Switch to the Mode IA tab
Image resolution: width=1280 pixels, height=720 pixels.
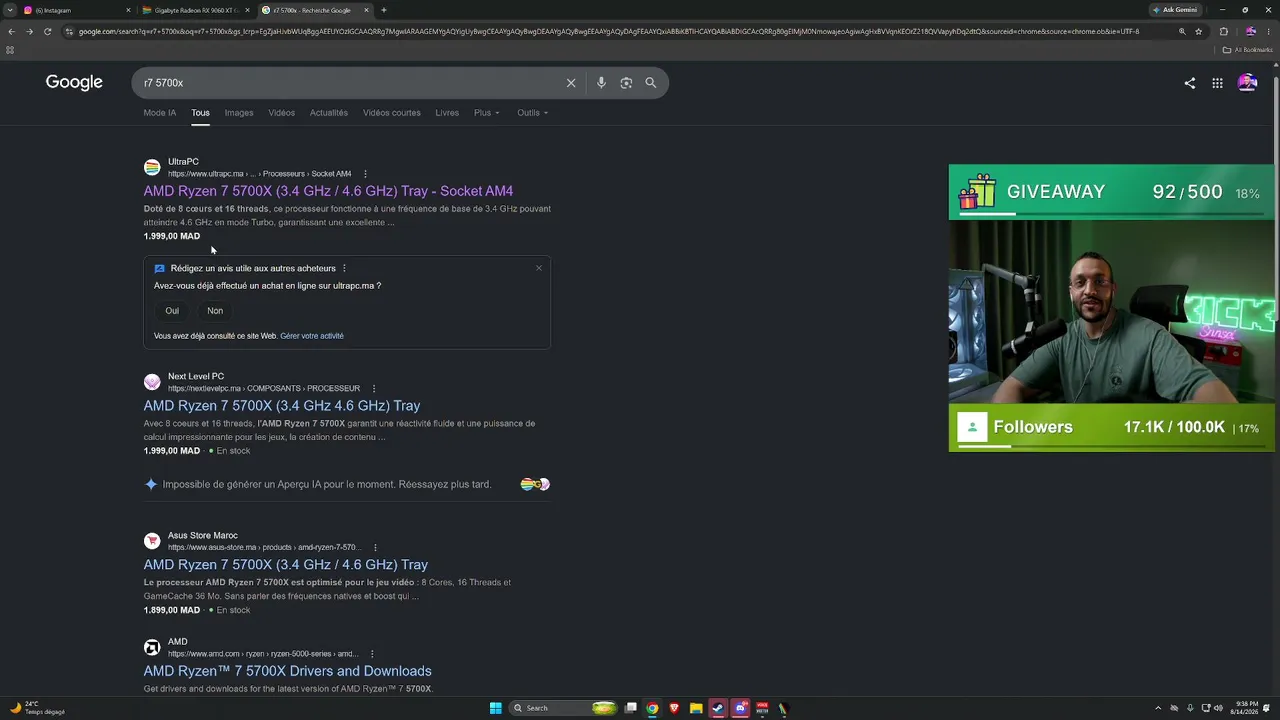tap(160, 113)
